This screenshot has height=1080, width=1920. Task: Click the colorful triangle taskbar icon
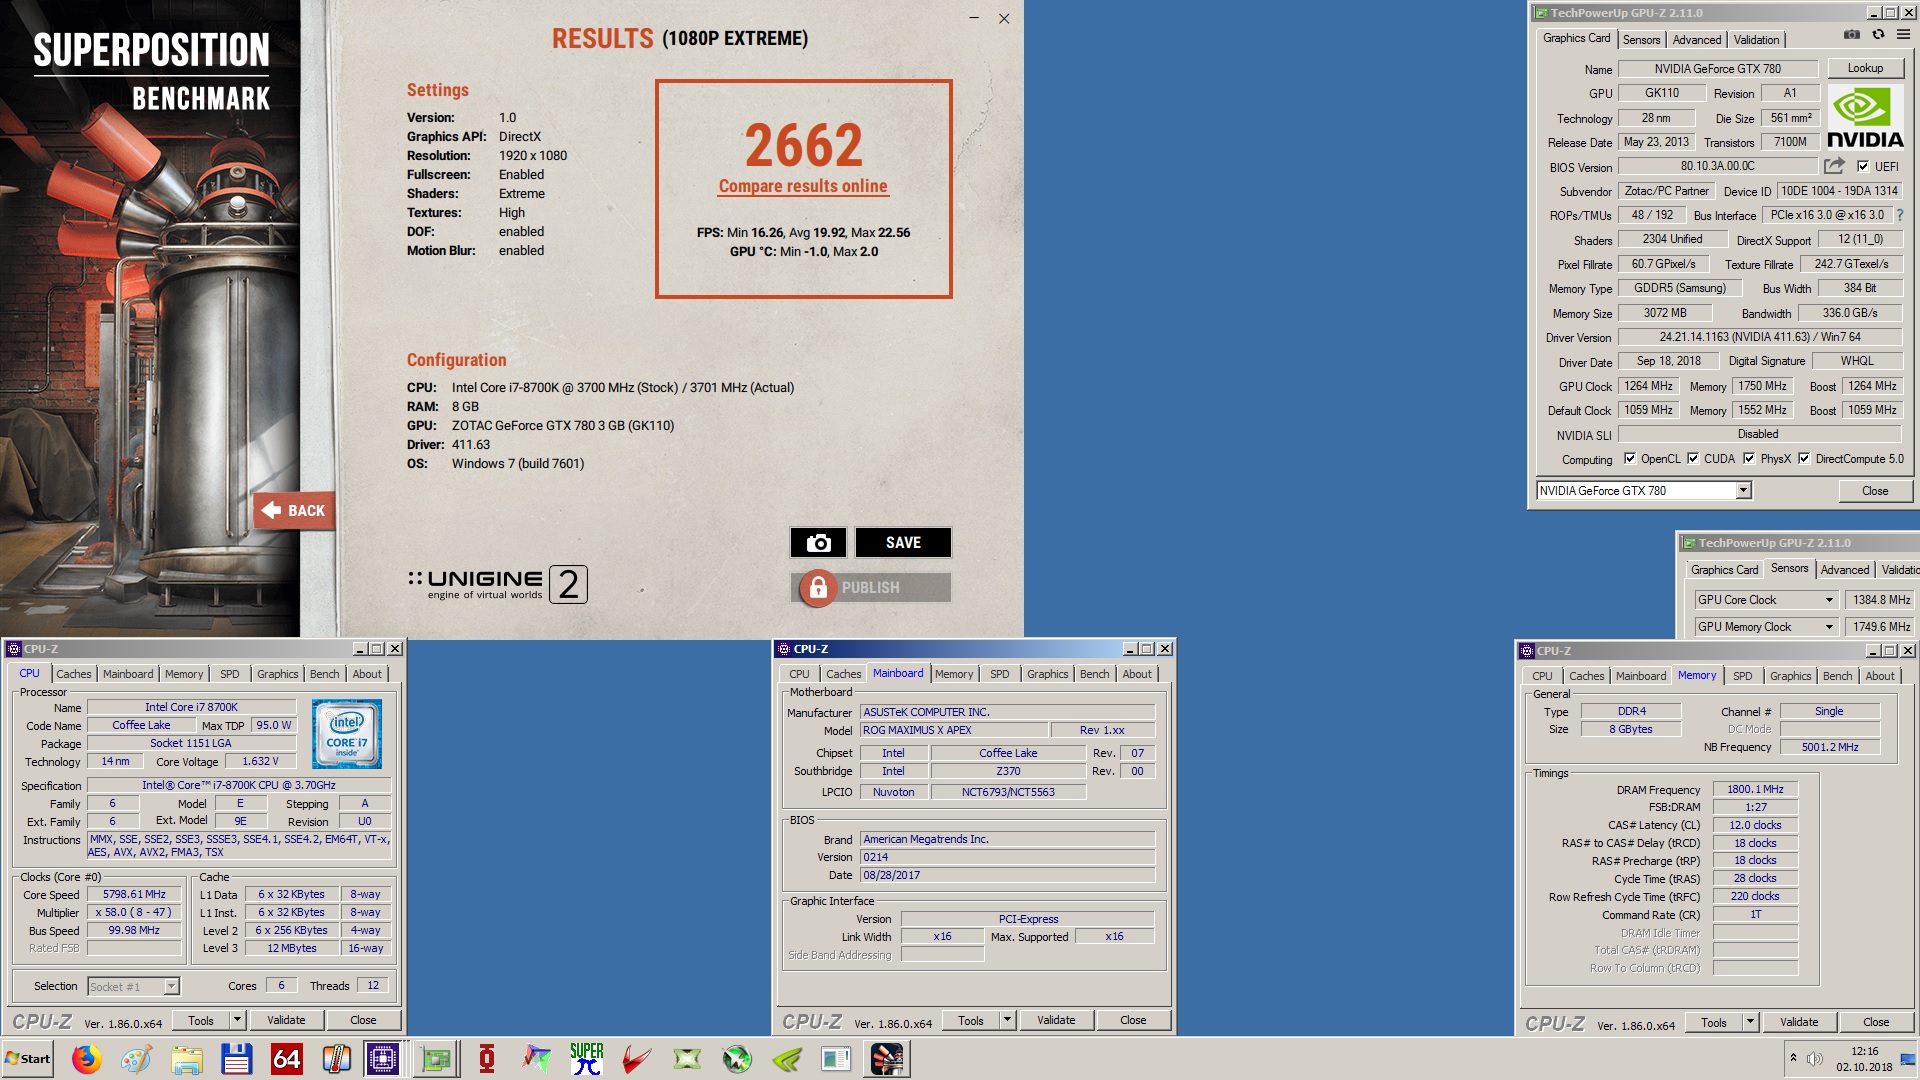[537, 1059]
